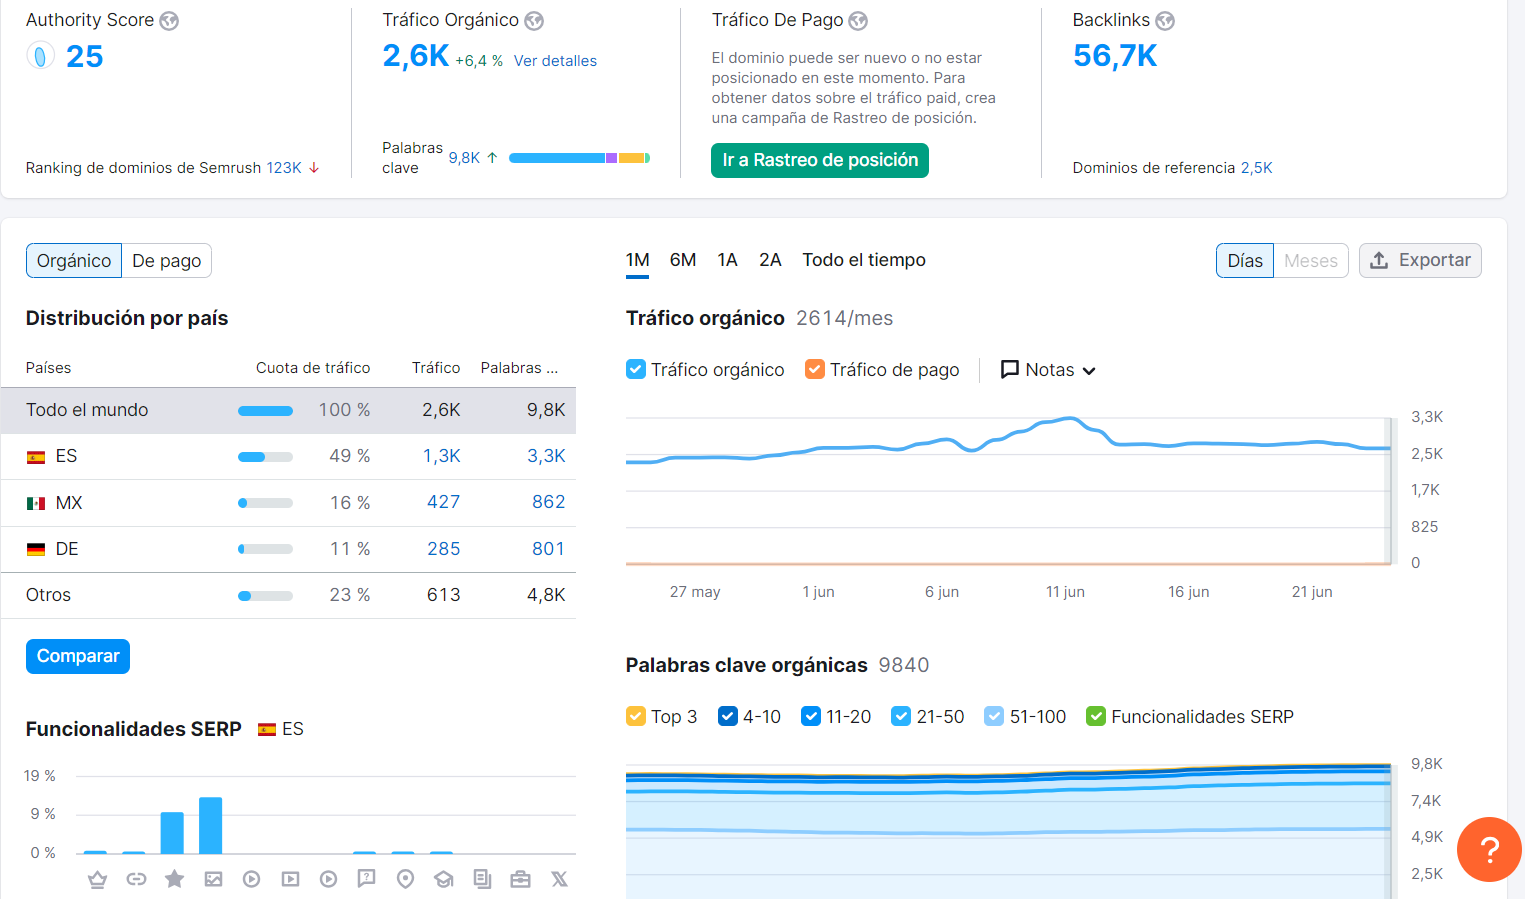Image resolution: width=1525 pixels, height=899 pixels.
Task: Toggle the 21-50 positions checkbox
Action: pyautogui.click(x=901, y=716)
